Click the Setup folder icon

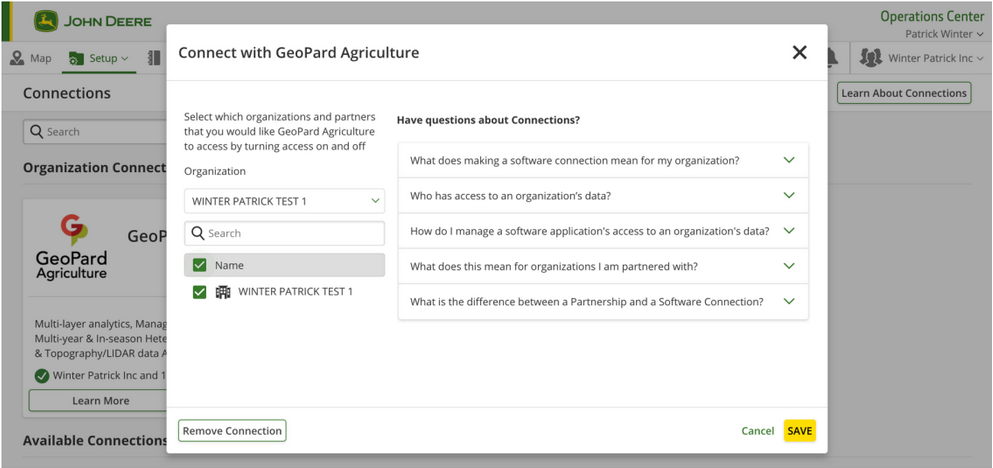(76, 59)
